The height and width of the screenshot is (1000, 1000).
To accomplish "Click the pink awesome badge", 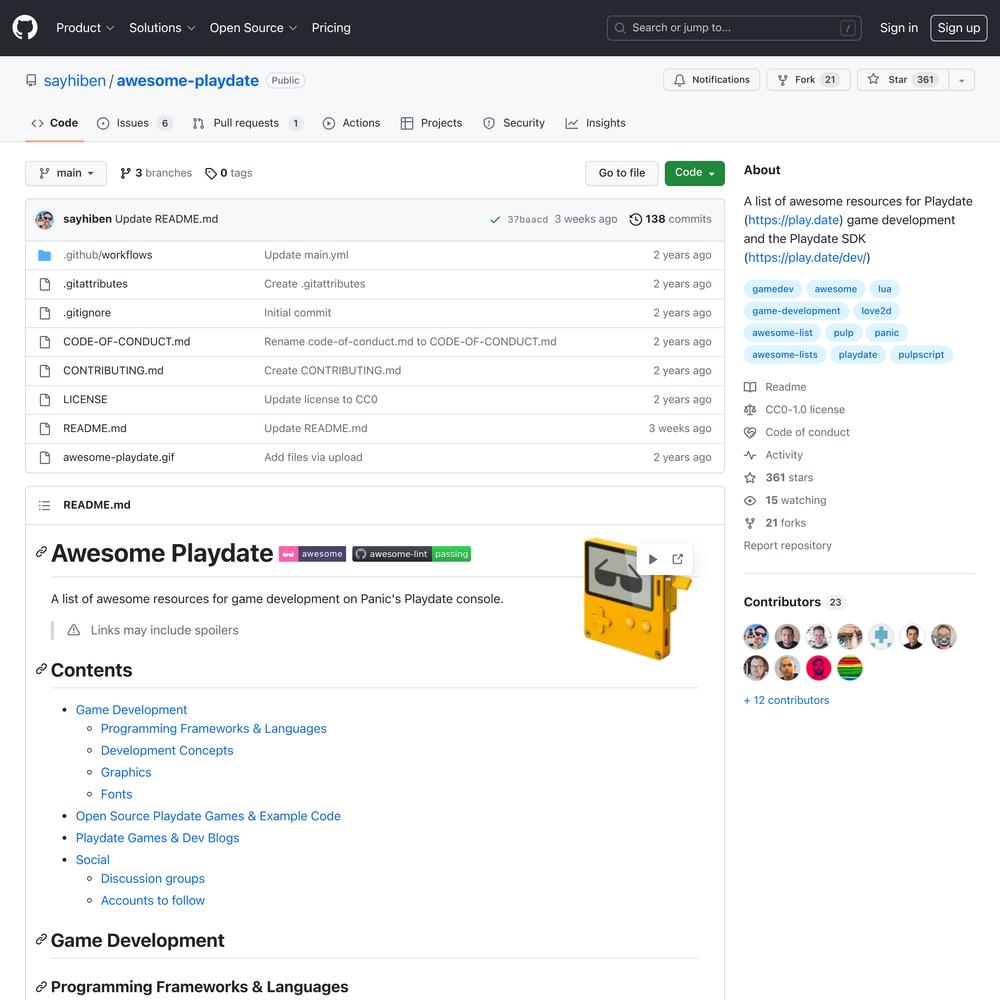I will click(x=312, y=554).
